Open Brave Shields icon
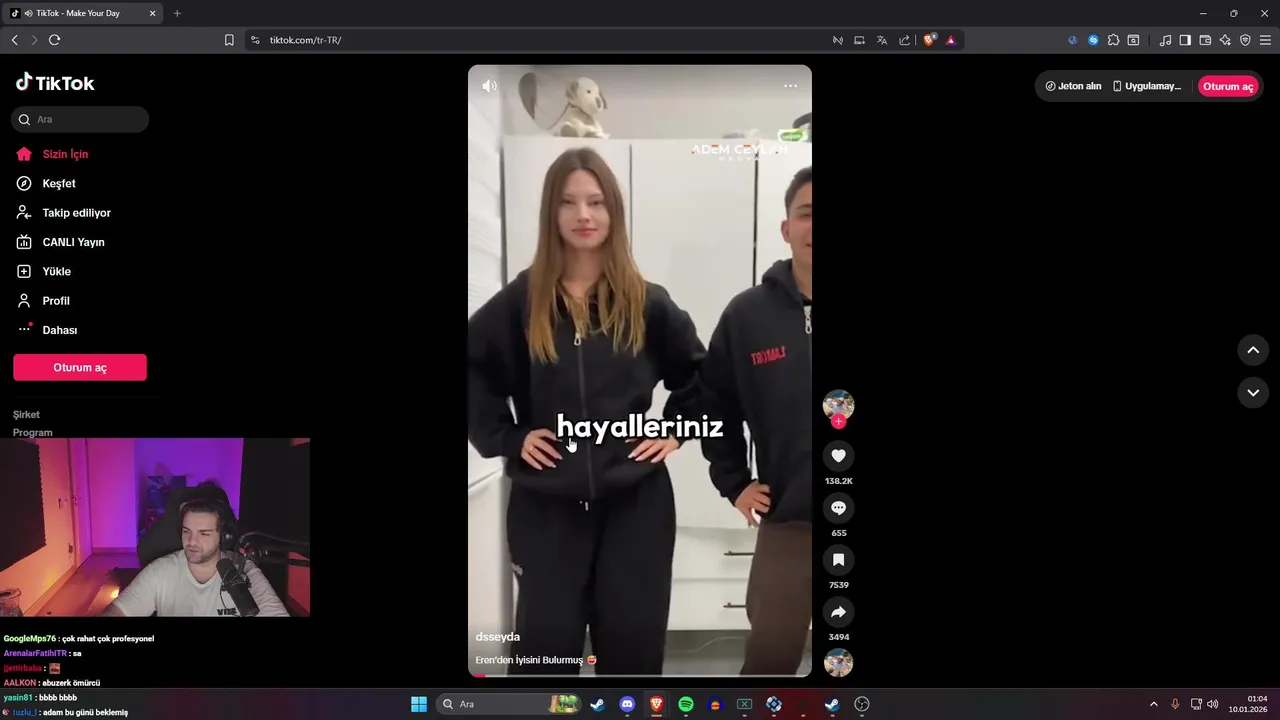The width and height of the screenshot is (1280, 720). pyautogui.click(x=929, y=40)
